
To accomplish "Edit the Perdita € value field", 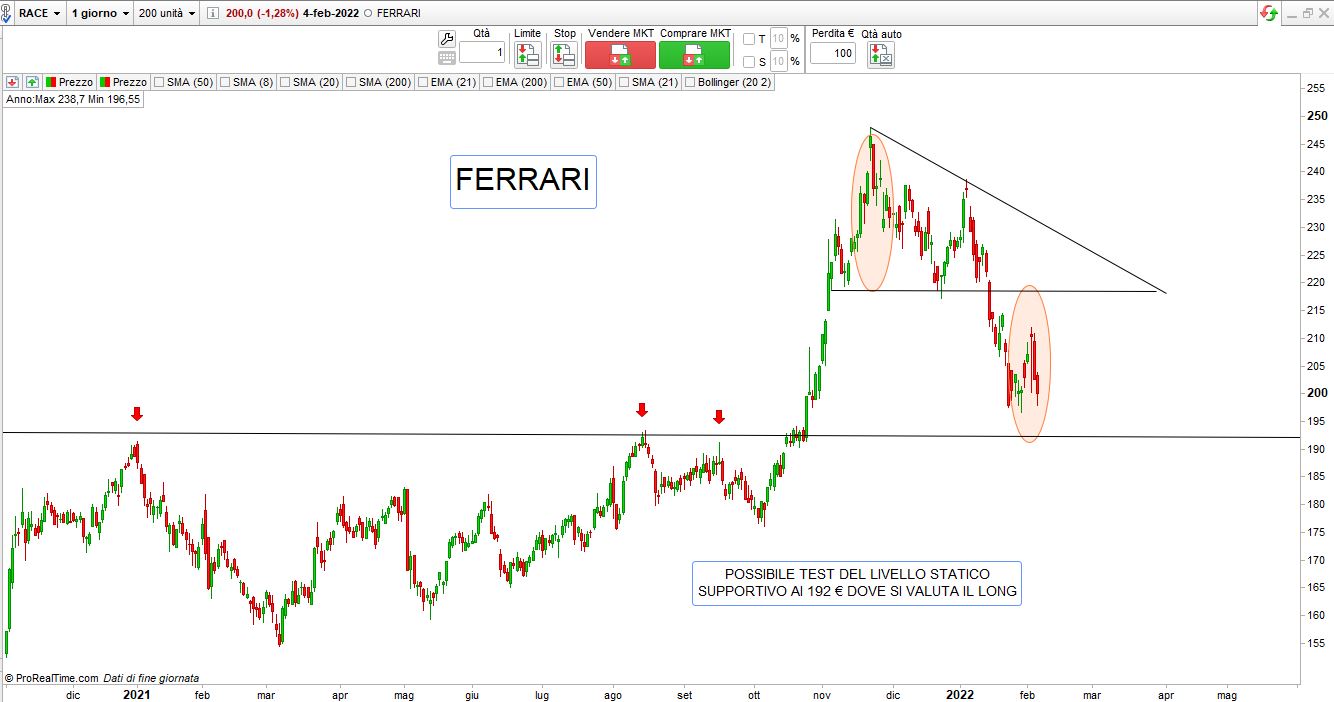I will [x=833, y=53].
